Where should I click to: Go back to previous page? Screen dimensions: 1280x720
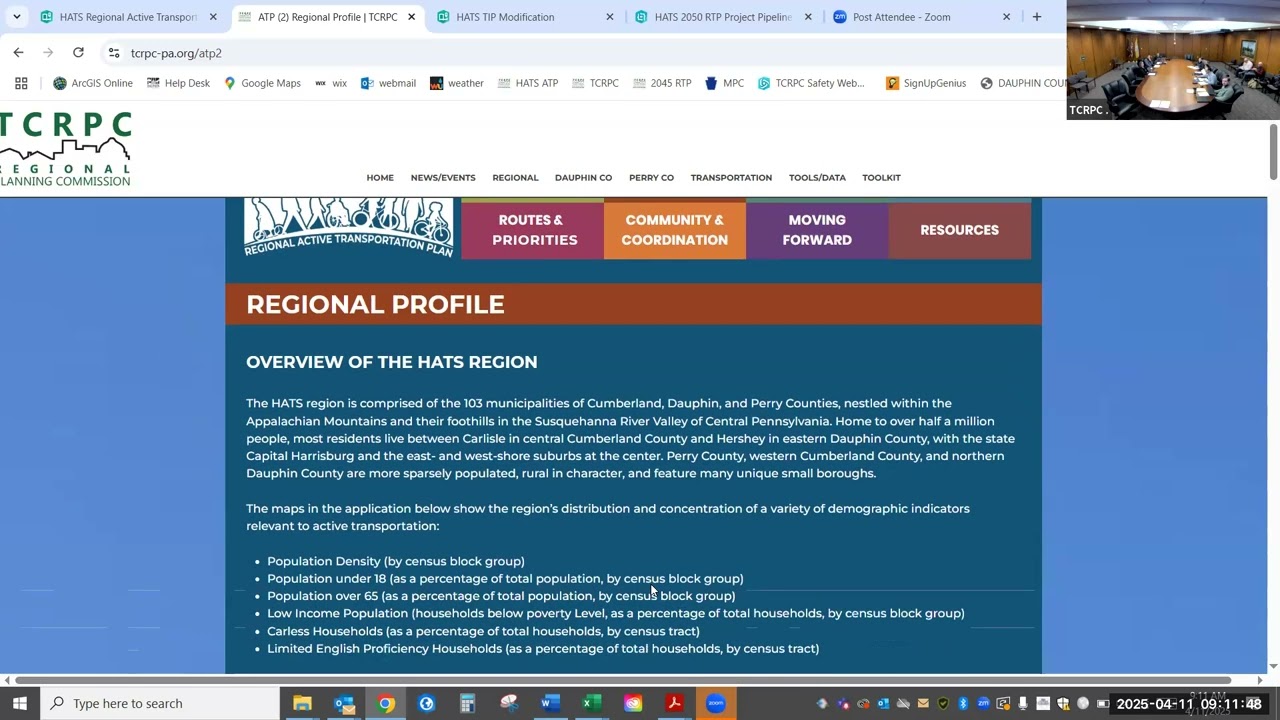click(18, 53)
